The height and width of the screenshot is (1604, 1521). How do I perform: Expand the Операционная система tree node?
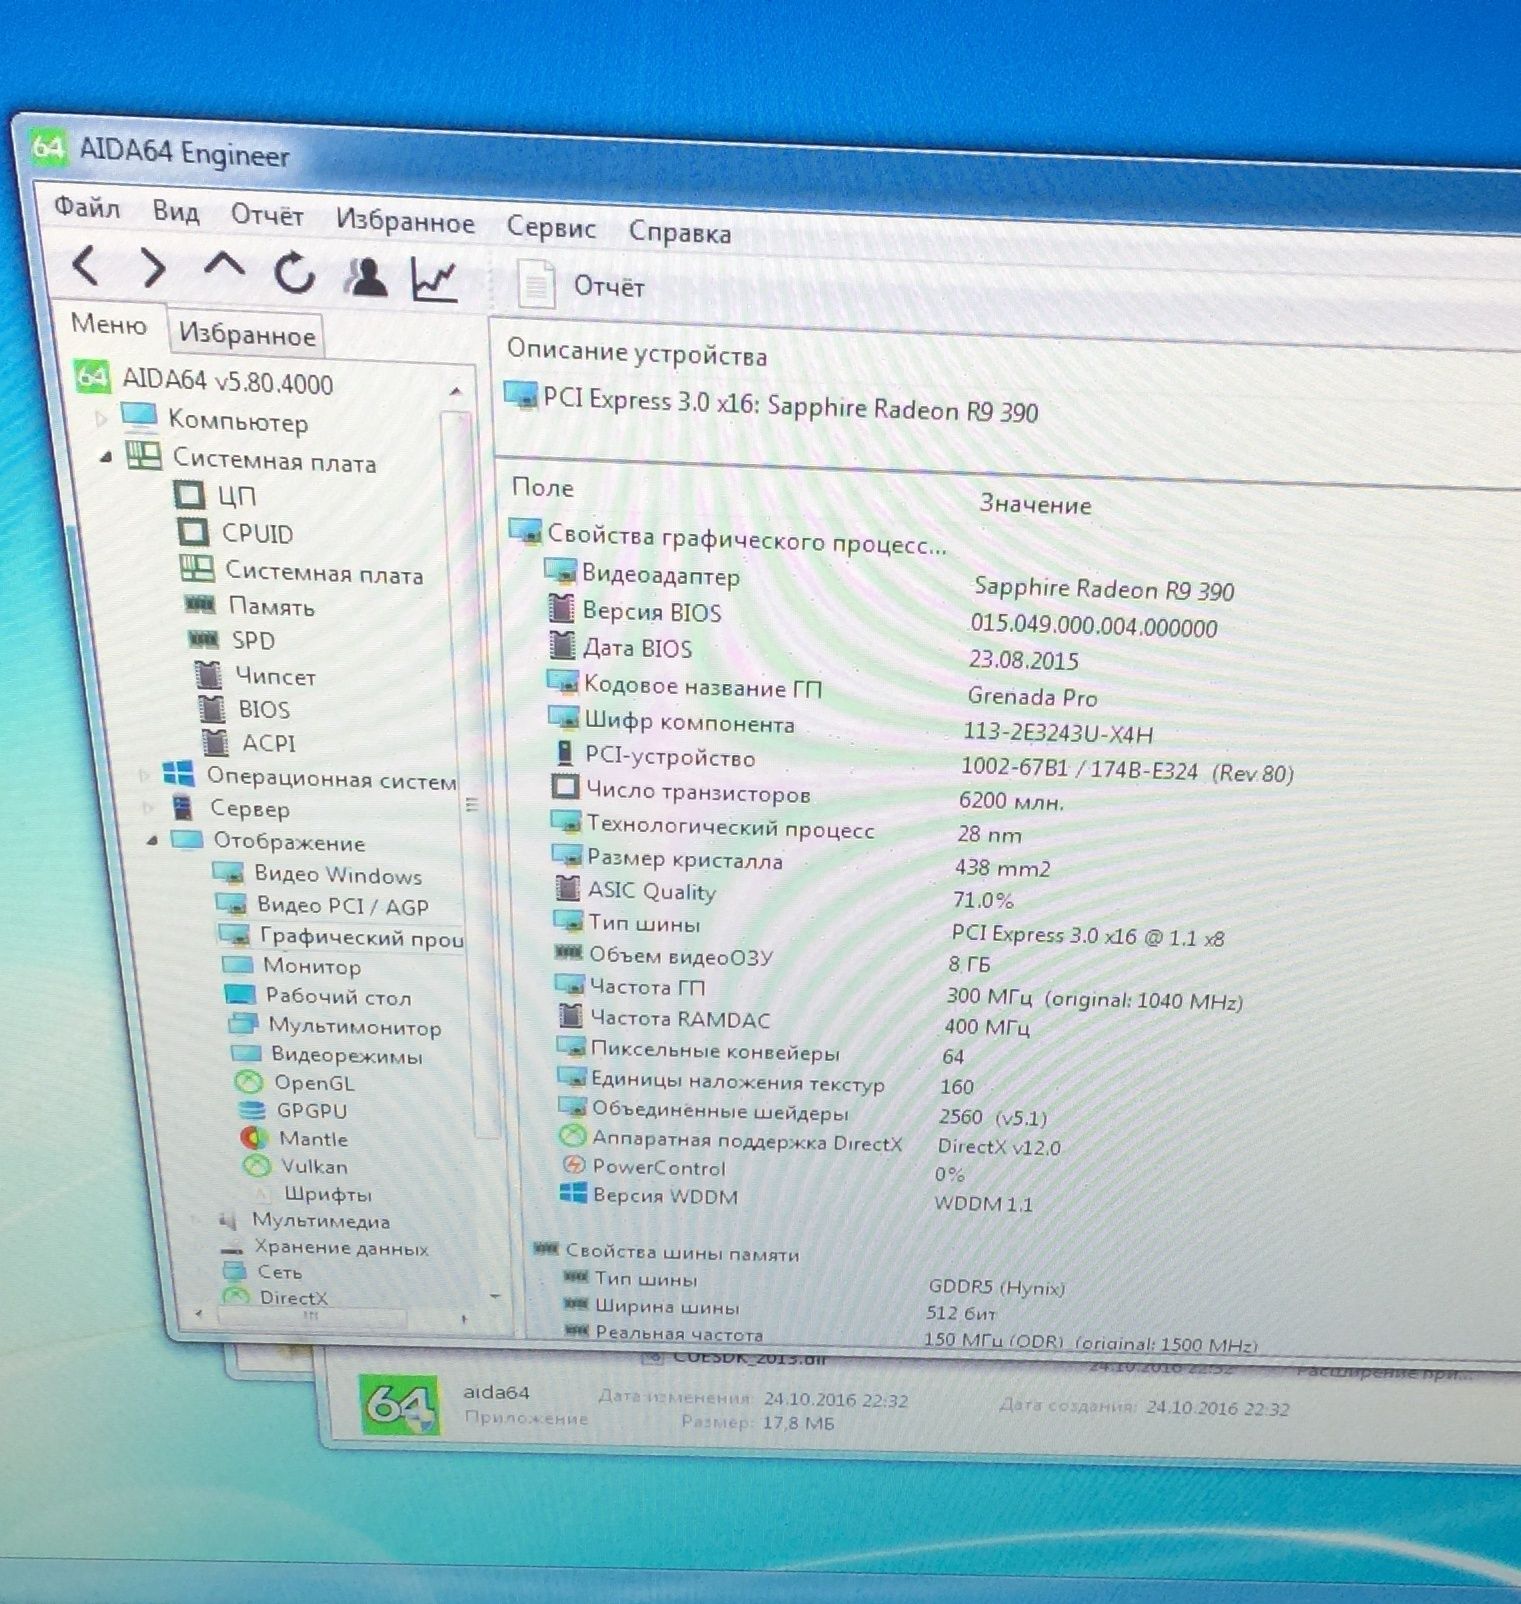(145, 774)
